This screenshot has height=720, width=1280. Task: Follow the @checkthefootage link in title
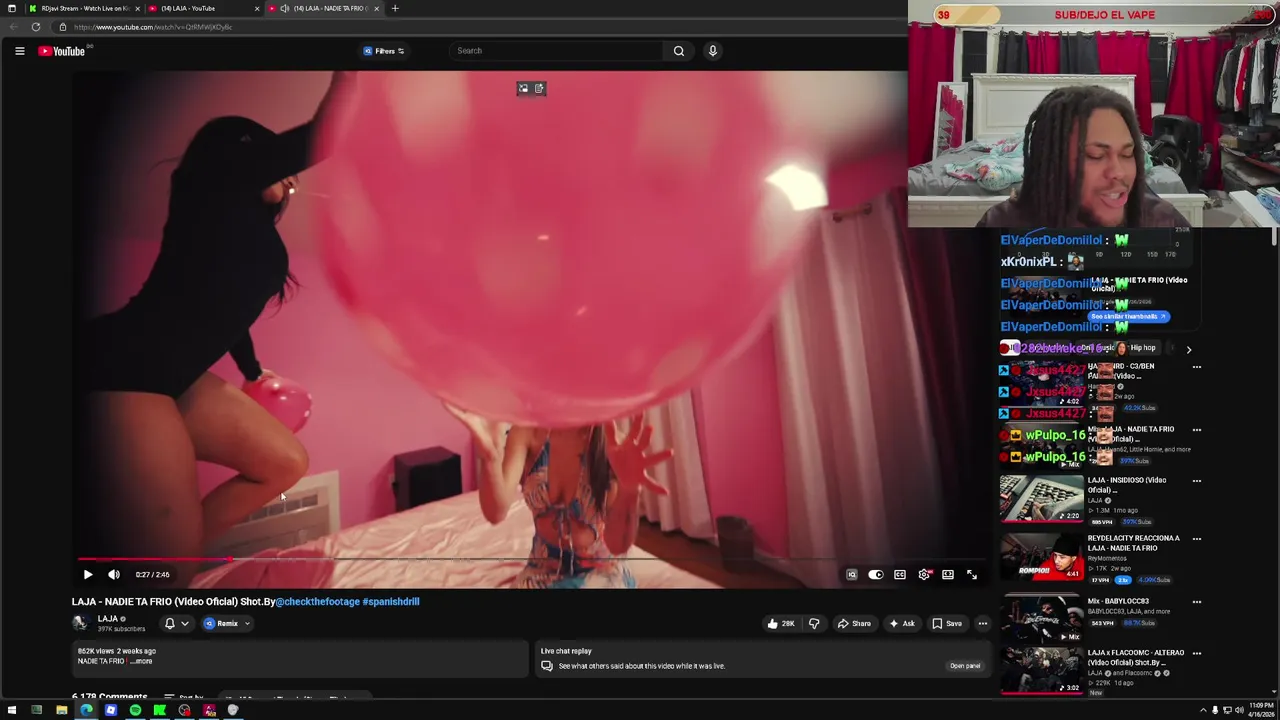317,602
